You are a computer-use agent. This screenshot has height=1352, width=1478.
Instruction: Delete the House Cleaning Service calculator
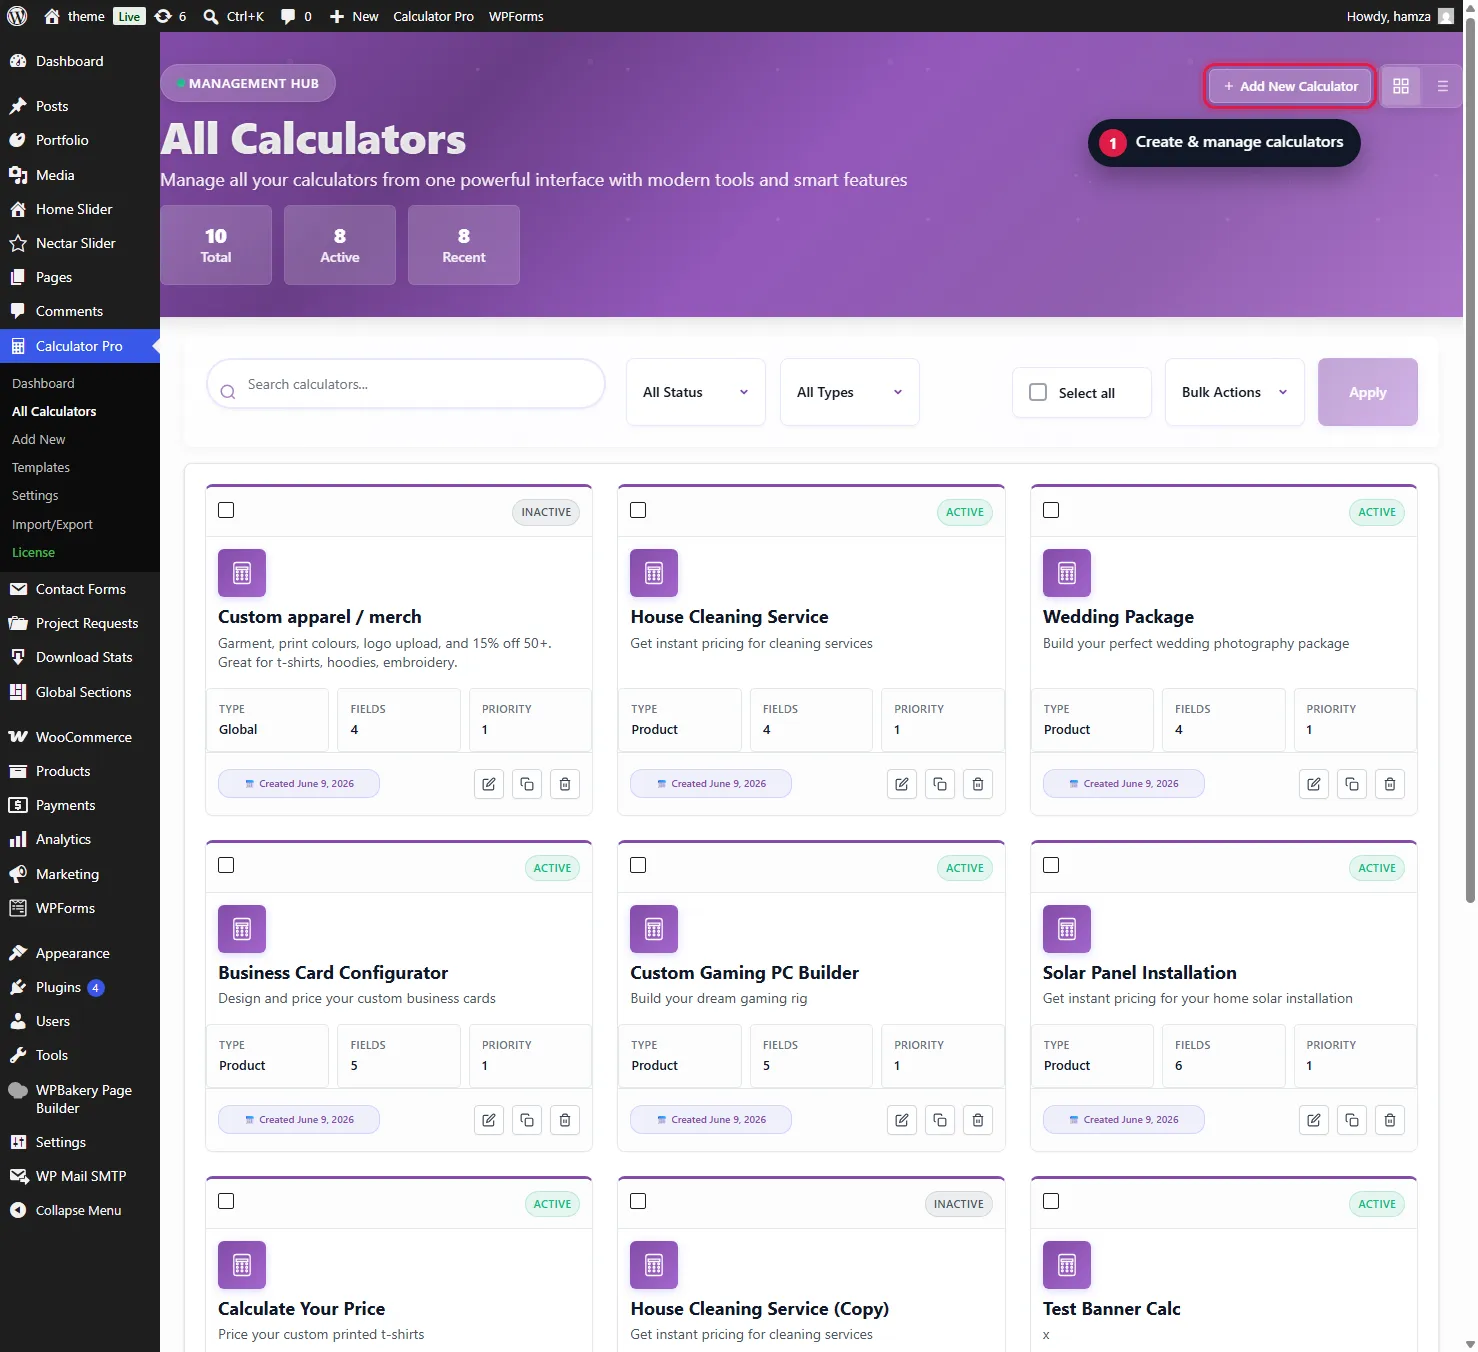pos(978,784)
